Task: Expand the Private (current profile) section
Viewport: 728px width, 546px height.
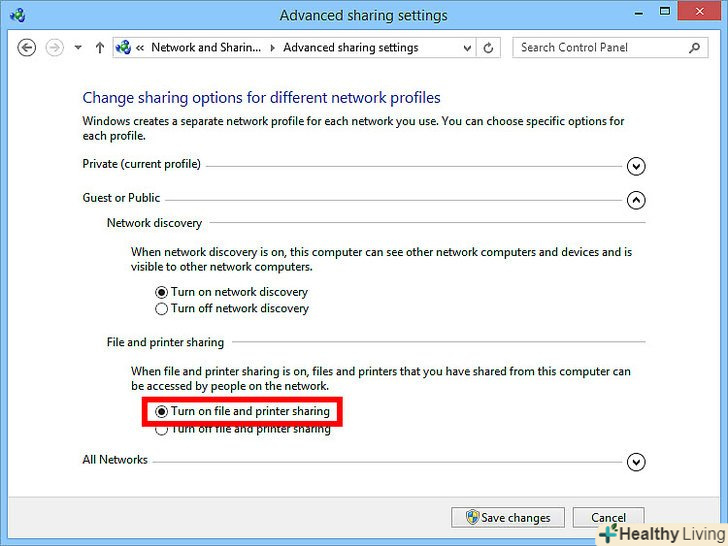Action: click(x=636, y=166)
